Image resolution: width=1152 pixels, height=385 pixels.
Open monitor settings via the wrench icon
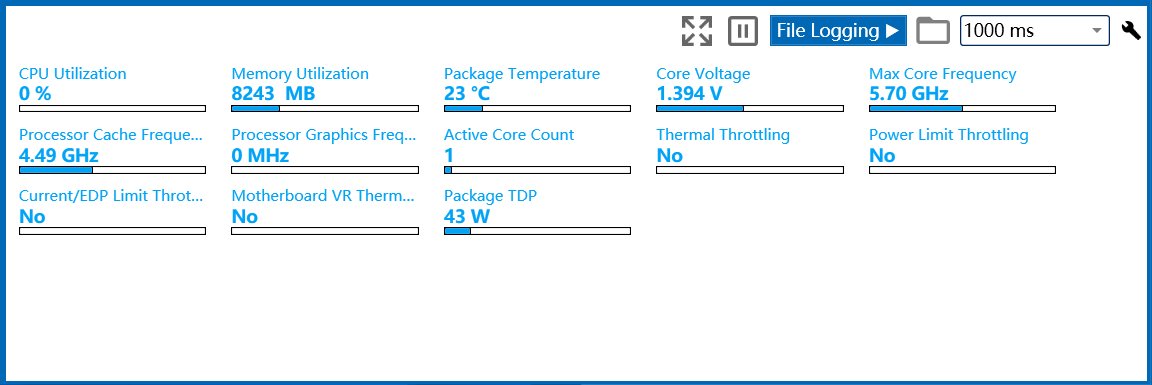point(1131,31)
